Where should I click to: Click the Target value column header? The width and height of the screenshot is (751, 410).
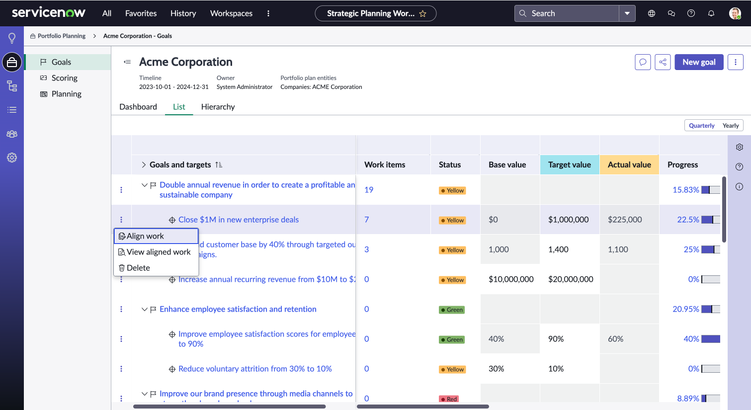569,165
